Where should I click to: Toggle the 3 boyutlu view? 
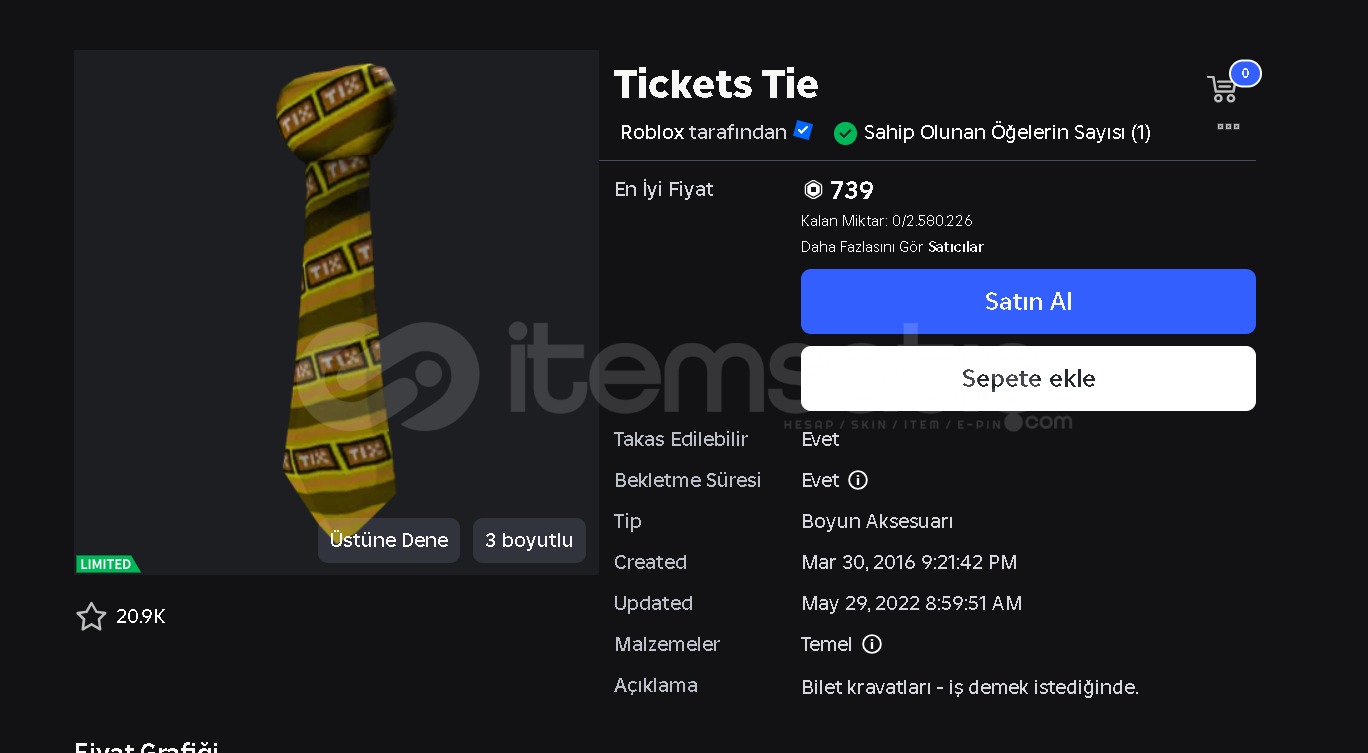pos(529,540)
